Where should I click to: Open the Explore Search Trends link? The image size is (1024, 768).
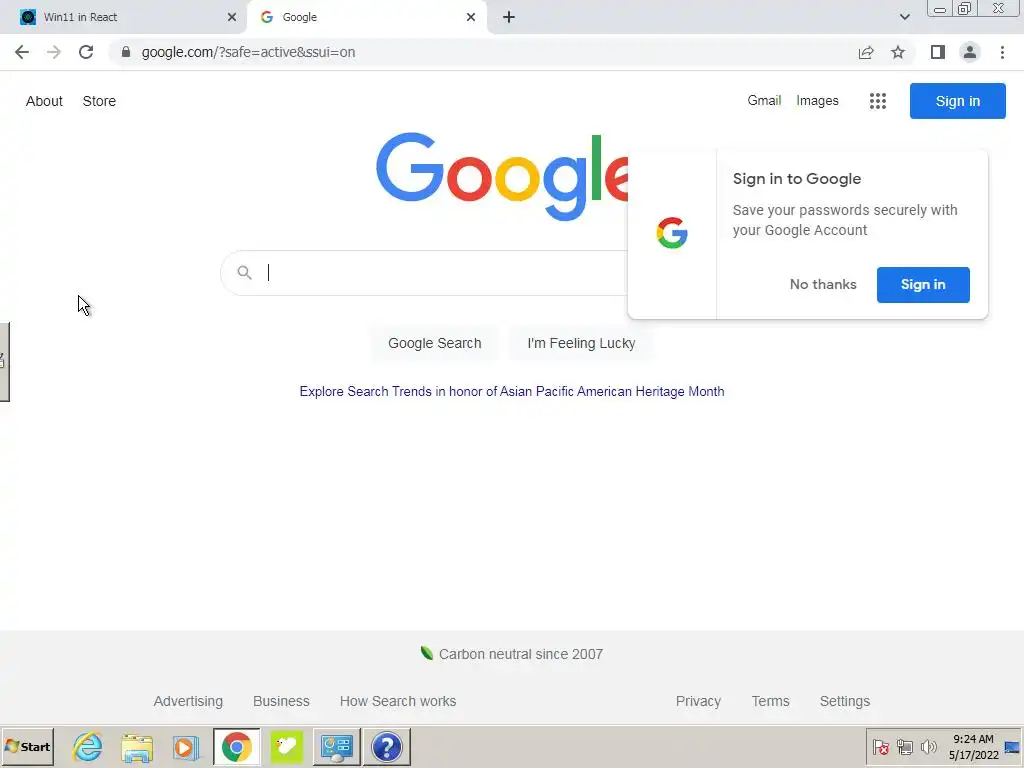coord(512,391)
